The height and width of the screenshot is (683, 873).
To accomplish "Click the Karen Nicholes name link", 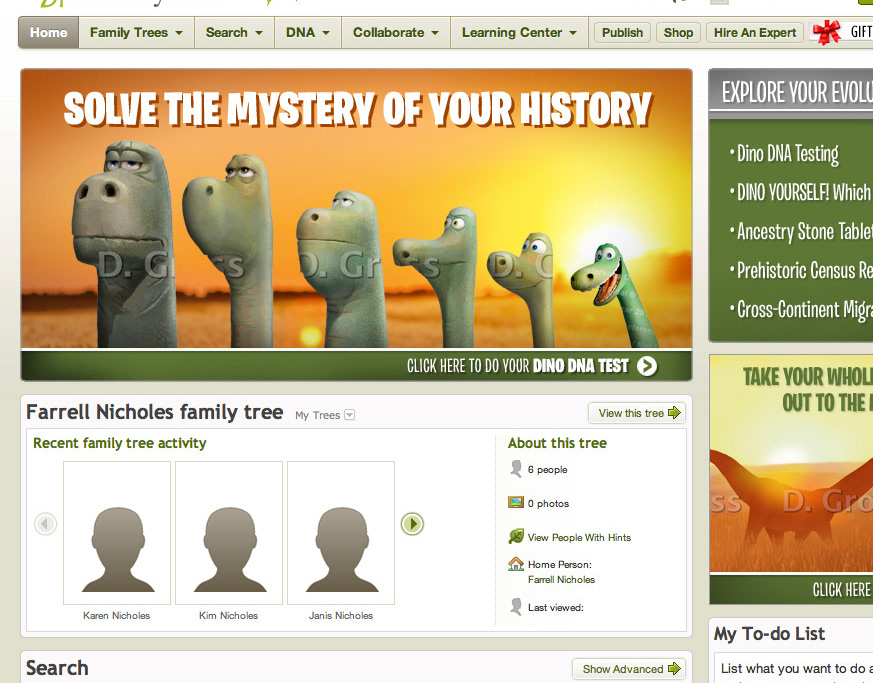I will click(116, 616).
